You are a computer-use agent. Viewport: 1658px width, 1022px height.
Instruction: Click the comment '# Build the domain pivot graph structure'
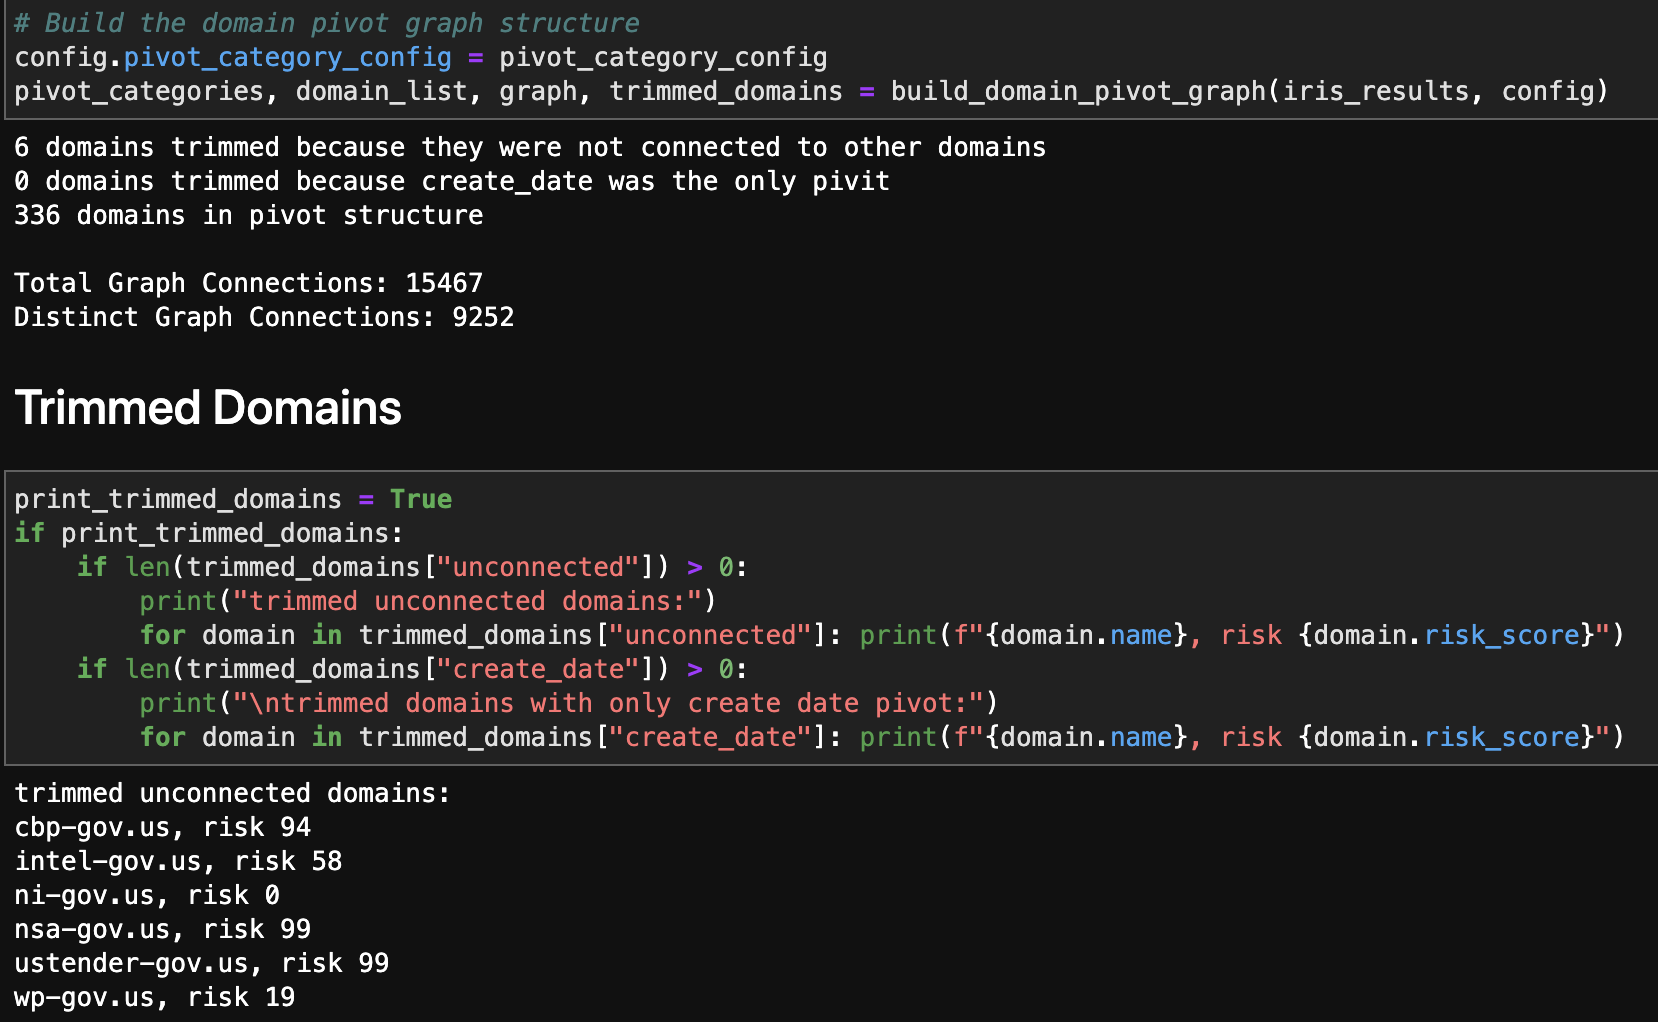327,23
